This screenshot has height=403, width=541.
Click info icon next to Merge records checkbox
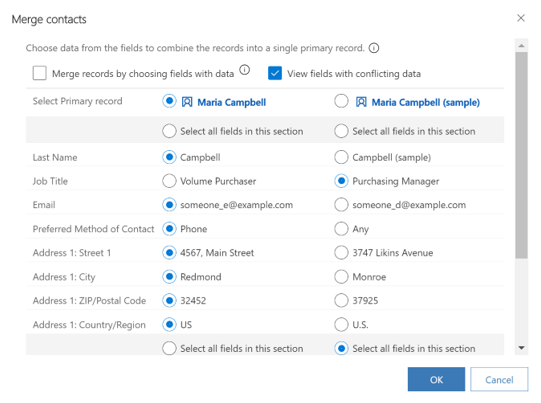point(245,70)
